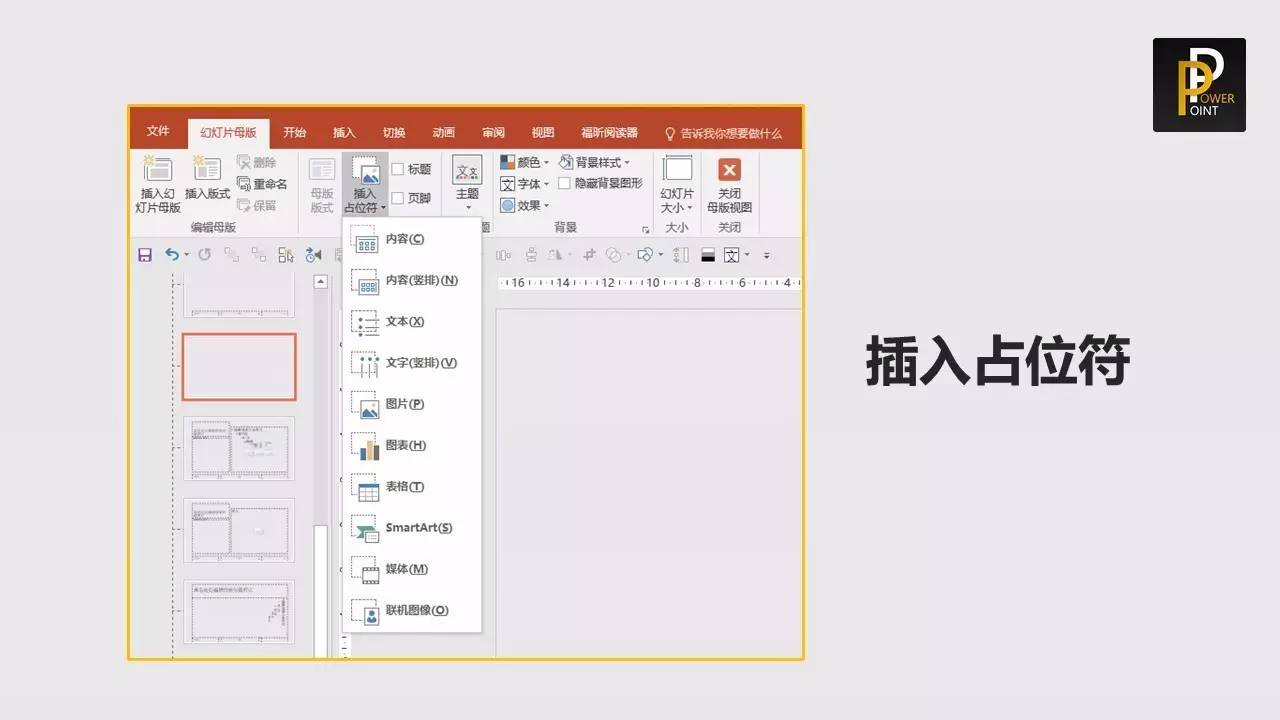Enable the 隐藏背景图形 checkbox

(x=565, y=183)
